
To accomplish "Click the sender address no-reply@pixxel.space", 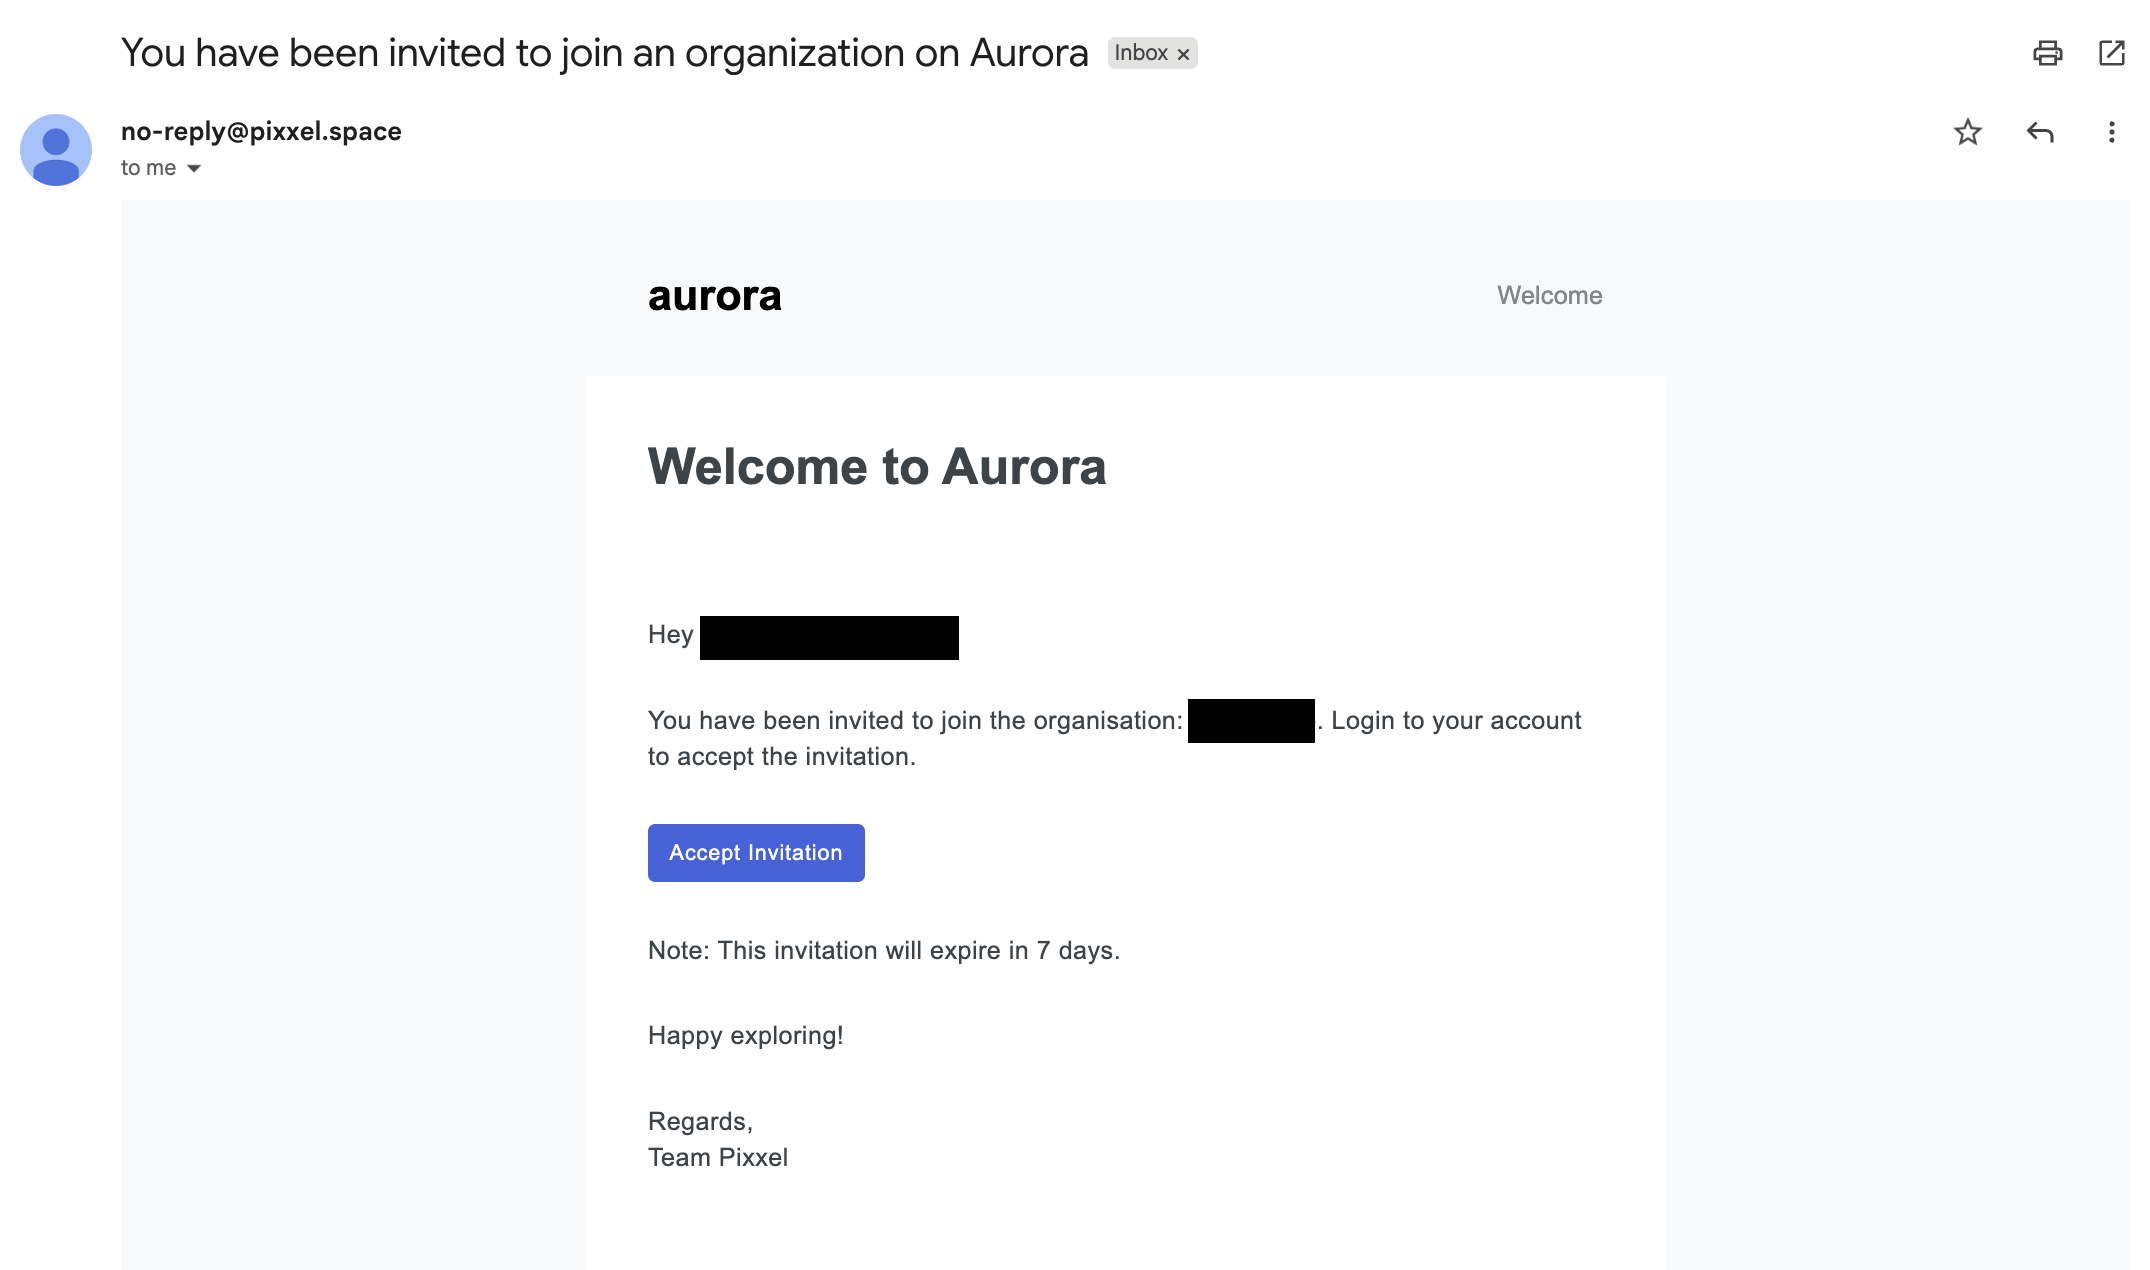I will [261, 131].
